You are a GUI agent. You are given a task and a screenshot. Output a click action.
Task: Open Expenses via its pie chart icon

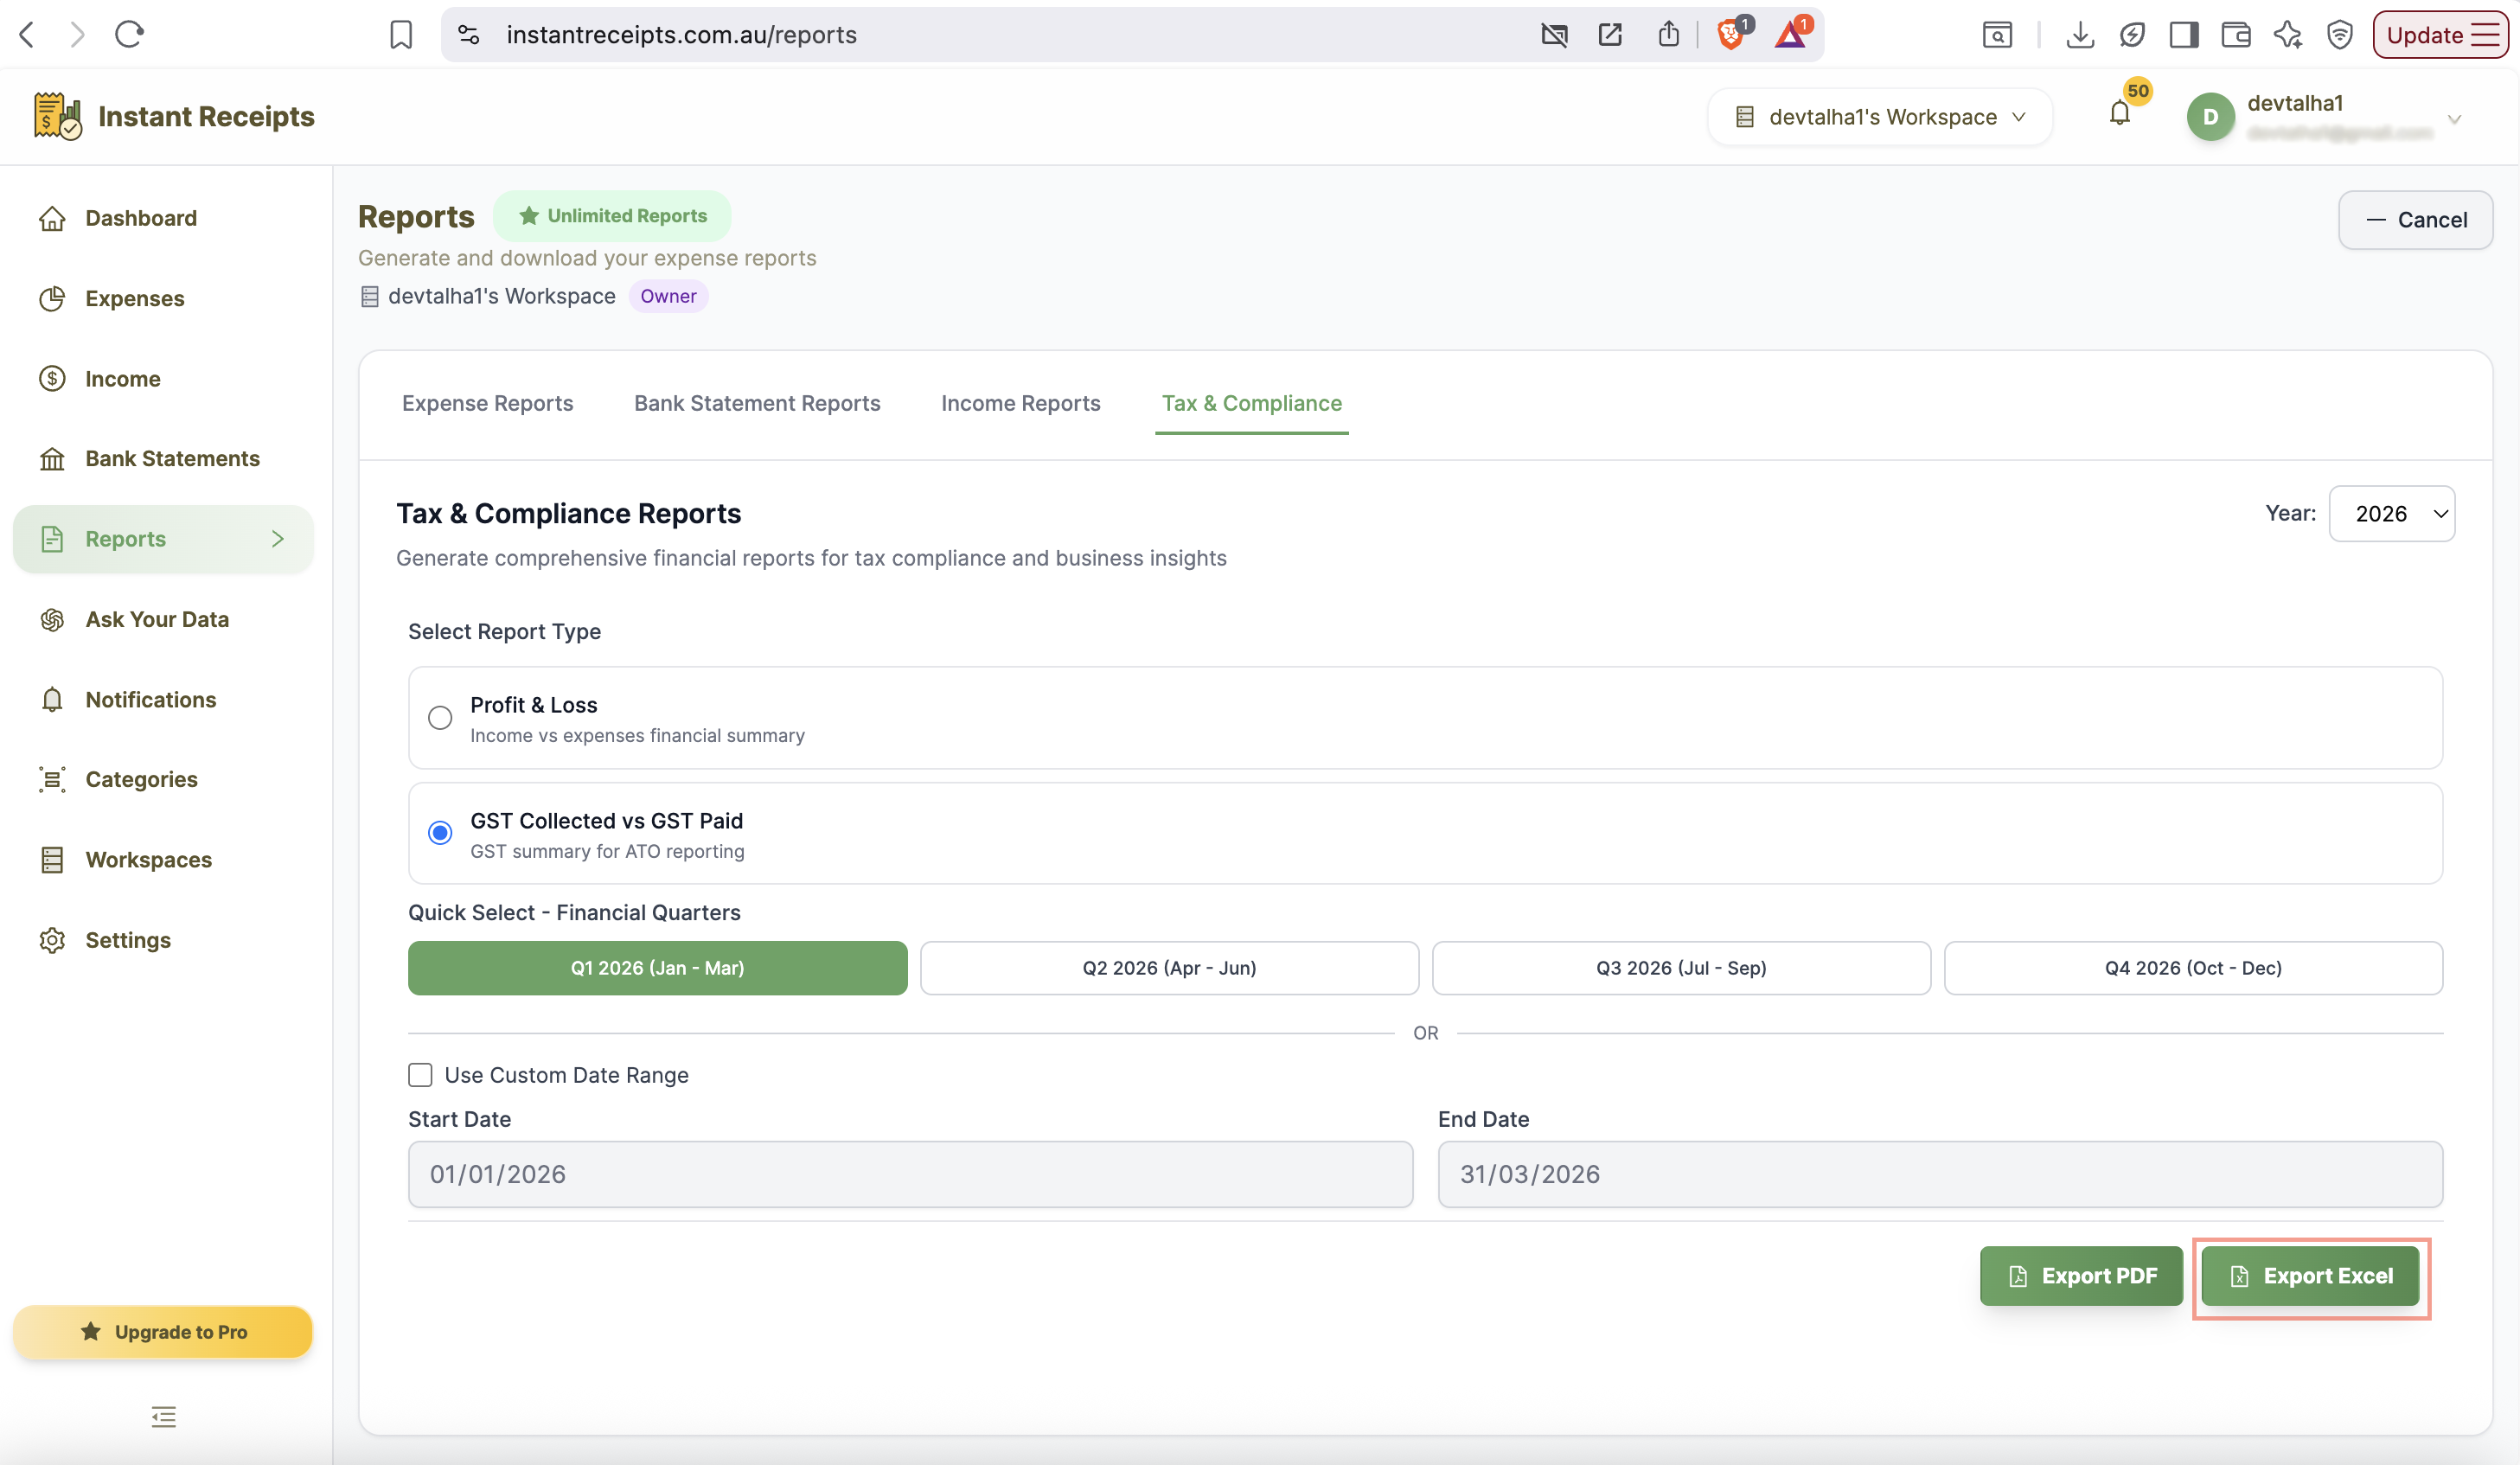point(52,298)
